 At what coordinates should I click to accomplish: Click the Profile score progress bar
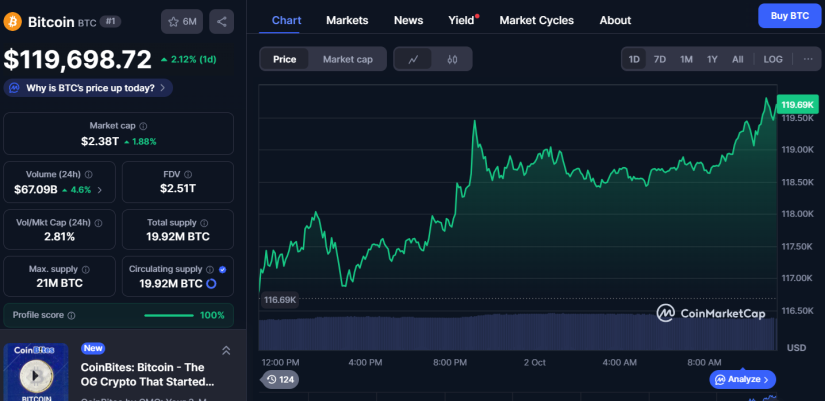168,315
